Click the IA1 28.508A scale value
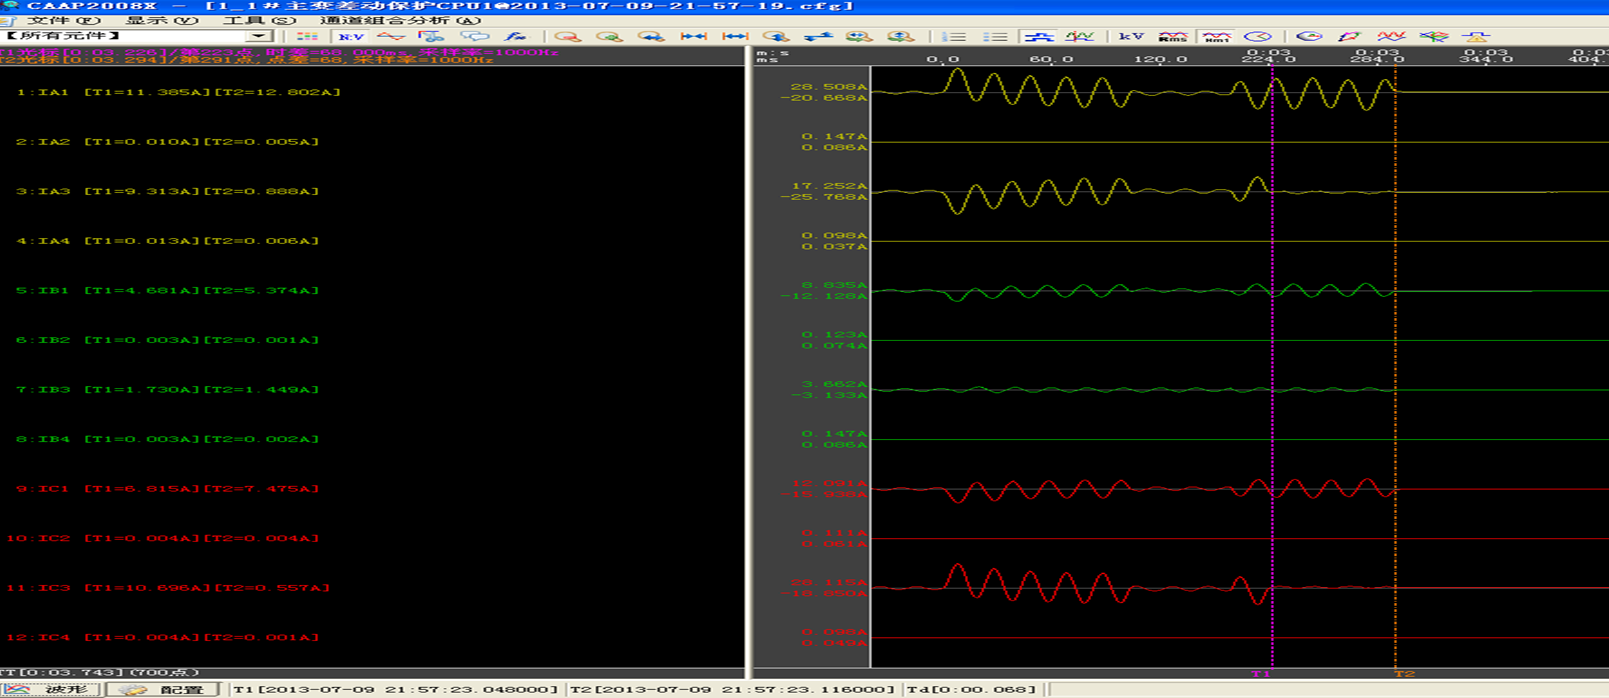1609x698 pixels. (x=829, y=87)
